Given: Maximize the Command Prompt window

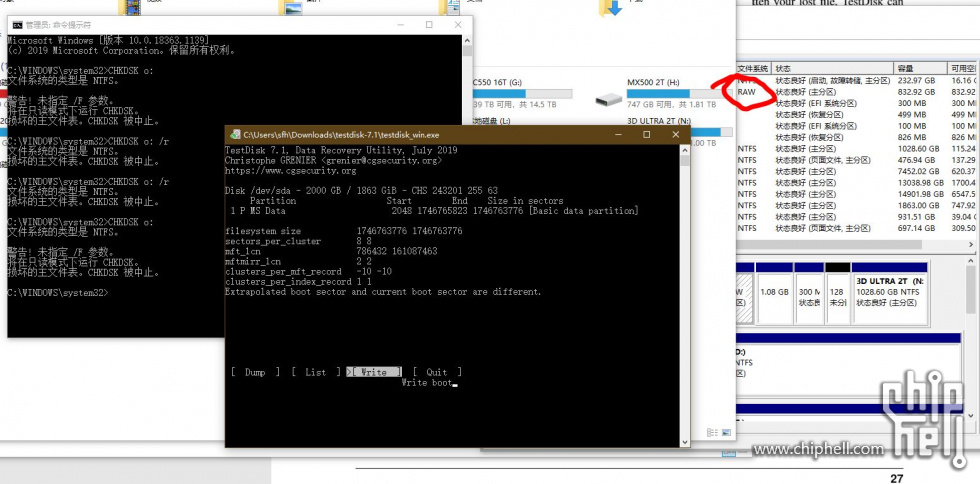Looking at the screenshot, I should (x=429, y=25).
